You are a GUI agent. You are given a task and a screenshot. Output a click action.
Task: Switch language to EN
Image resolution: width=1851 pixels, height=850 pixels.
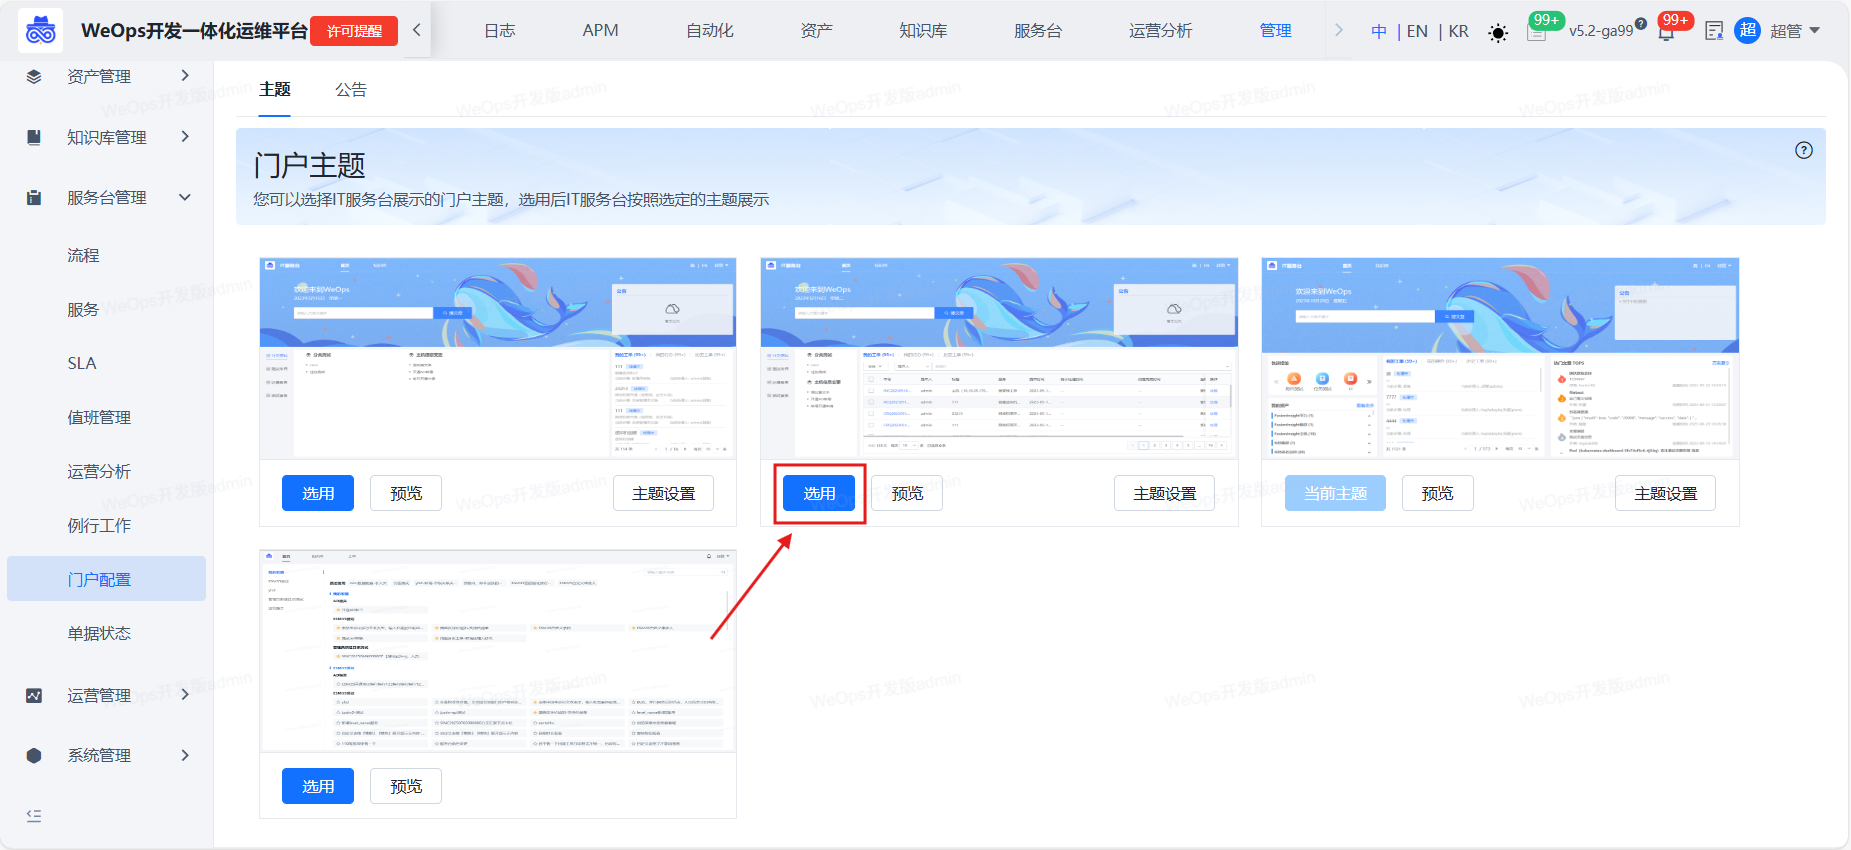[x=1416, y=31]
